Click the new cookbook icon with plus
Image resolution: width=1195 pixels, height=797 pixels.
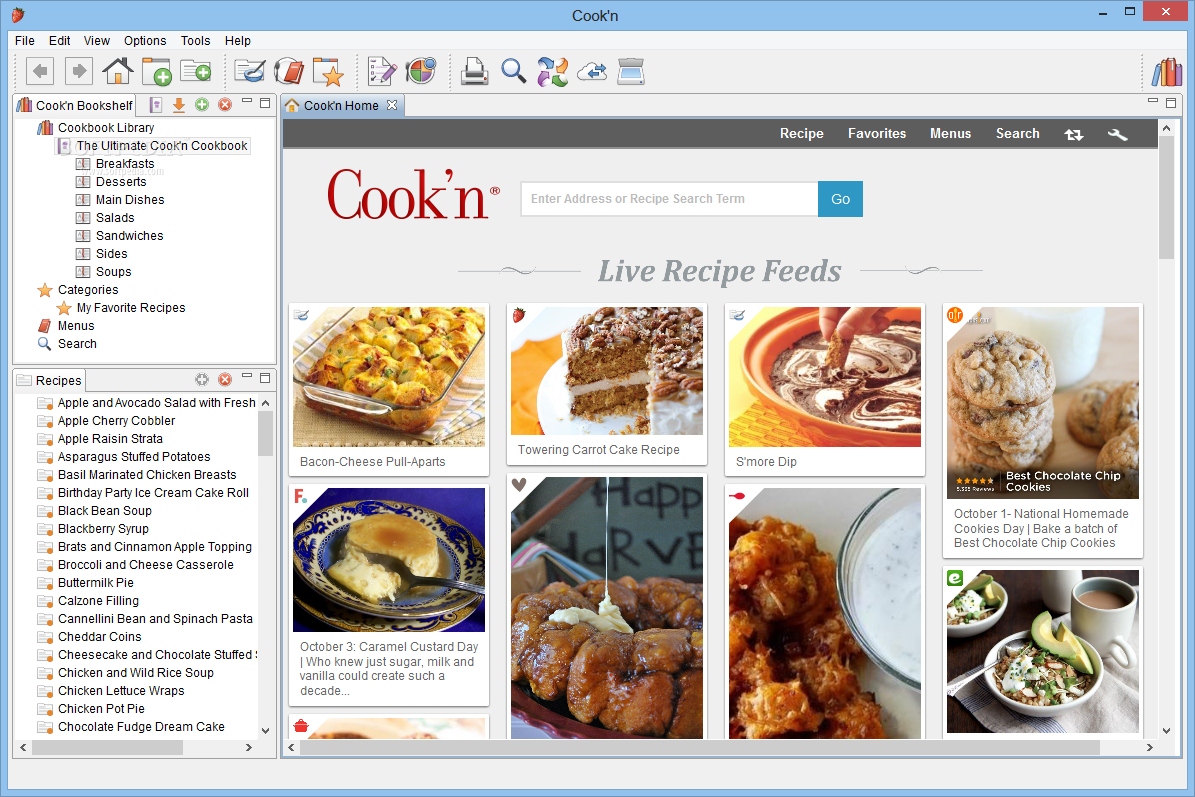(x=157, y=72)
